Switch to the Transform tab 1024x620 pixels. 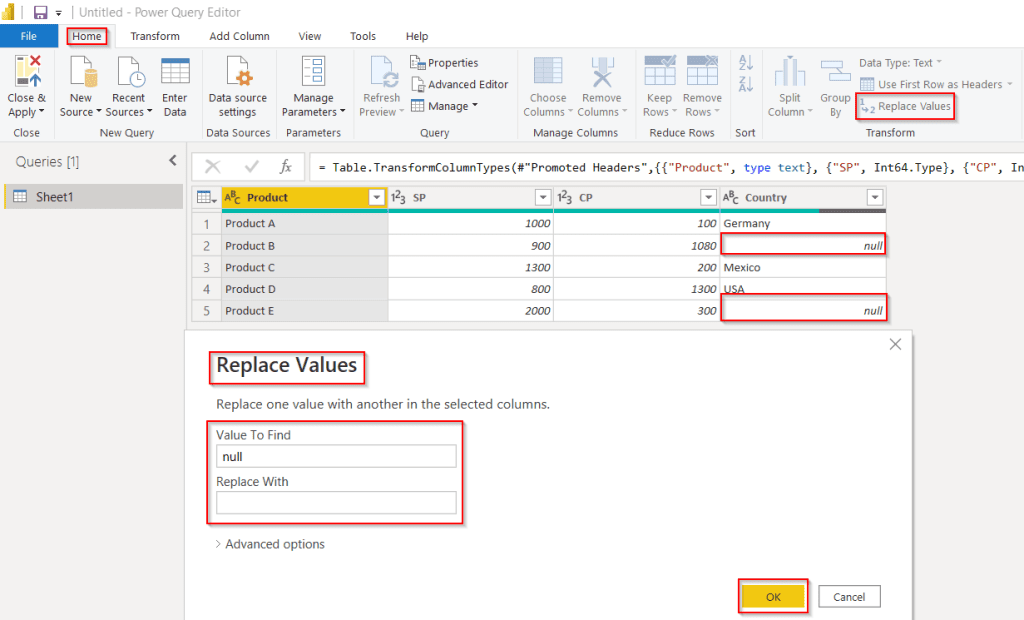(x=155, y=36)
